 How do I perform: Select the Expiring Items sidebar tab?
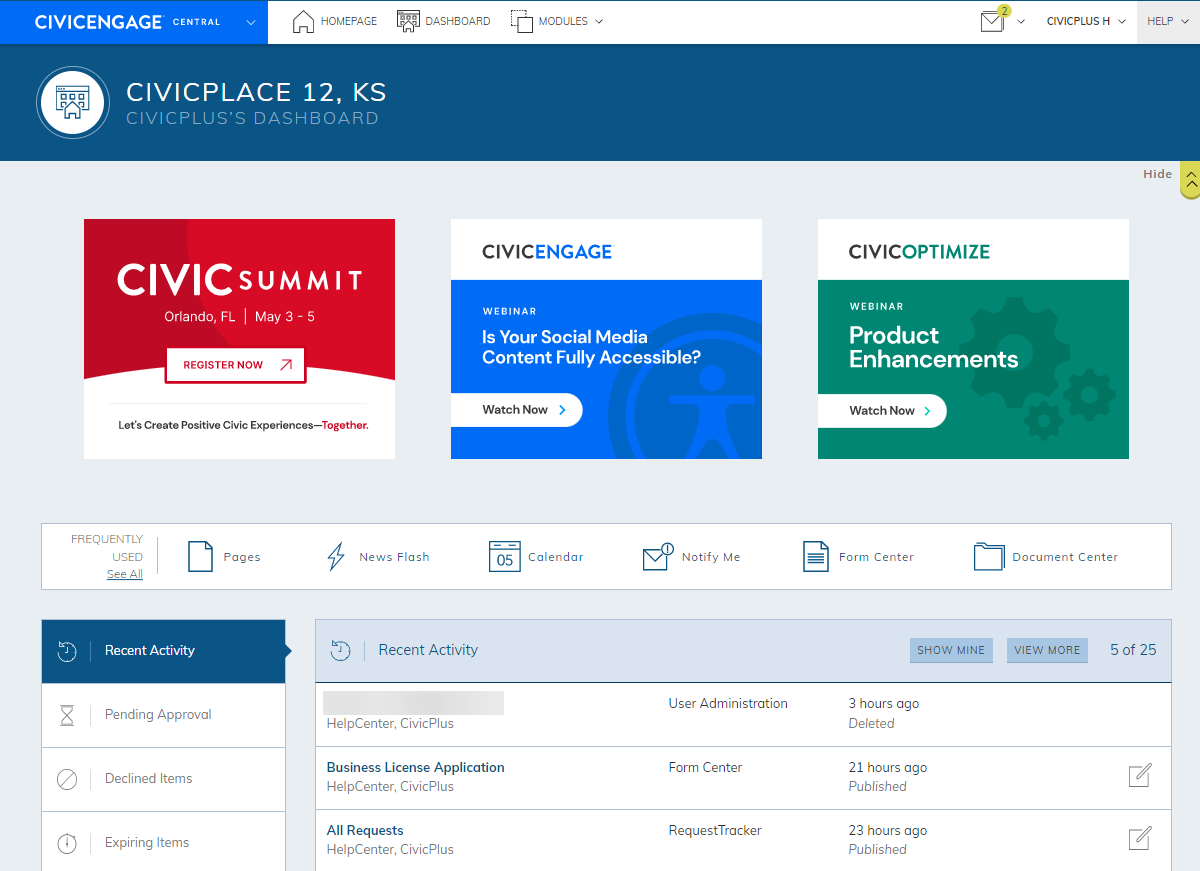tap(163, 842)
